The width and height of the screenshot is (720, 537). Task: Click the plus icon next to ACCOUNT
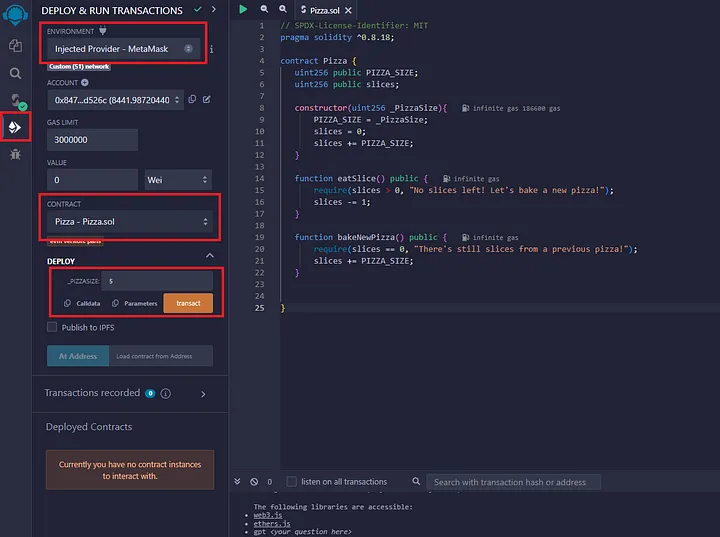tap(85, 82)
